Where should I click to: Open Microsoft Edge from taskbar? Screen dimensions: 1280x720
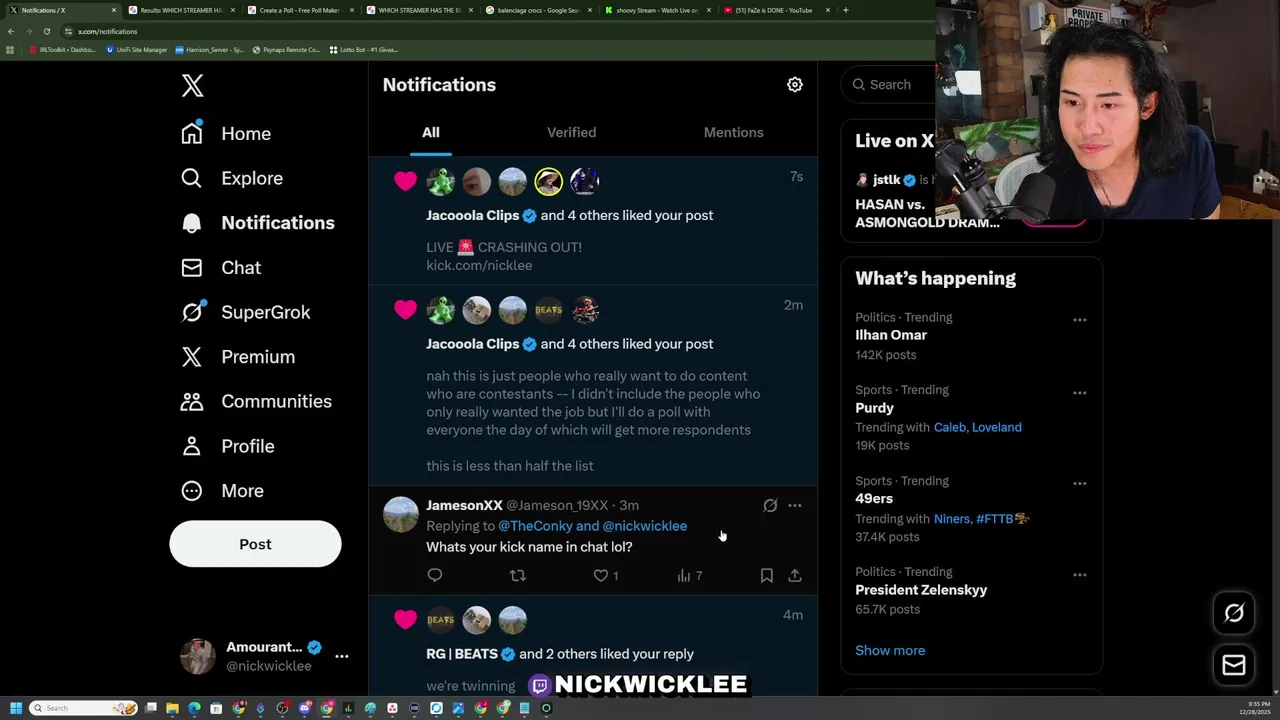pyautogui.click(x=194, y=708)
